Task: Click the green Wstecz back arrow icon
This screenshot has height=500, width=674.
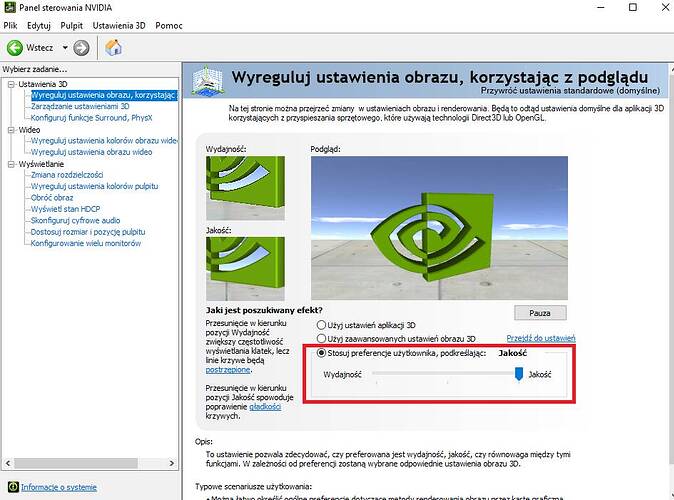Action: (x=15, y=48)
